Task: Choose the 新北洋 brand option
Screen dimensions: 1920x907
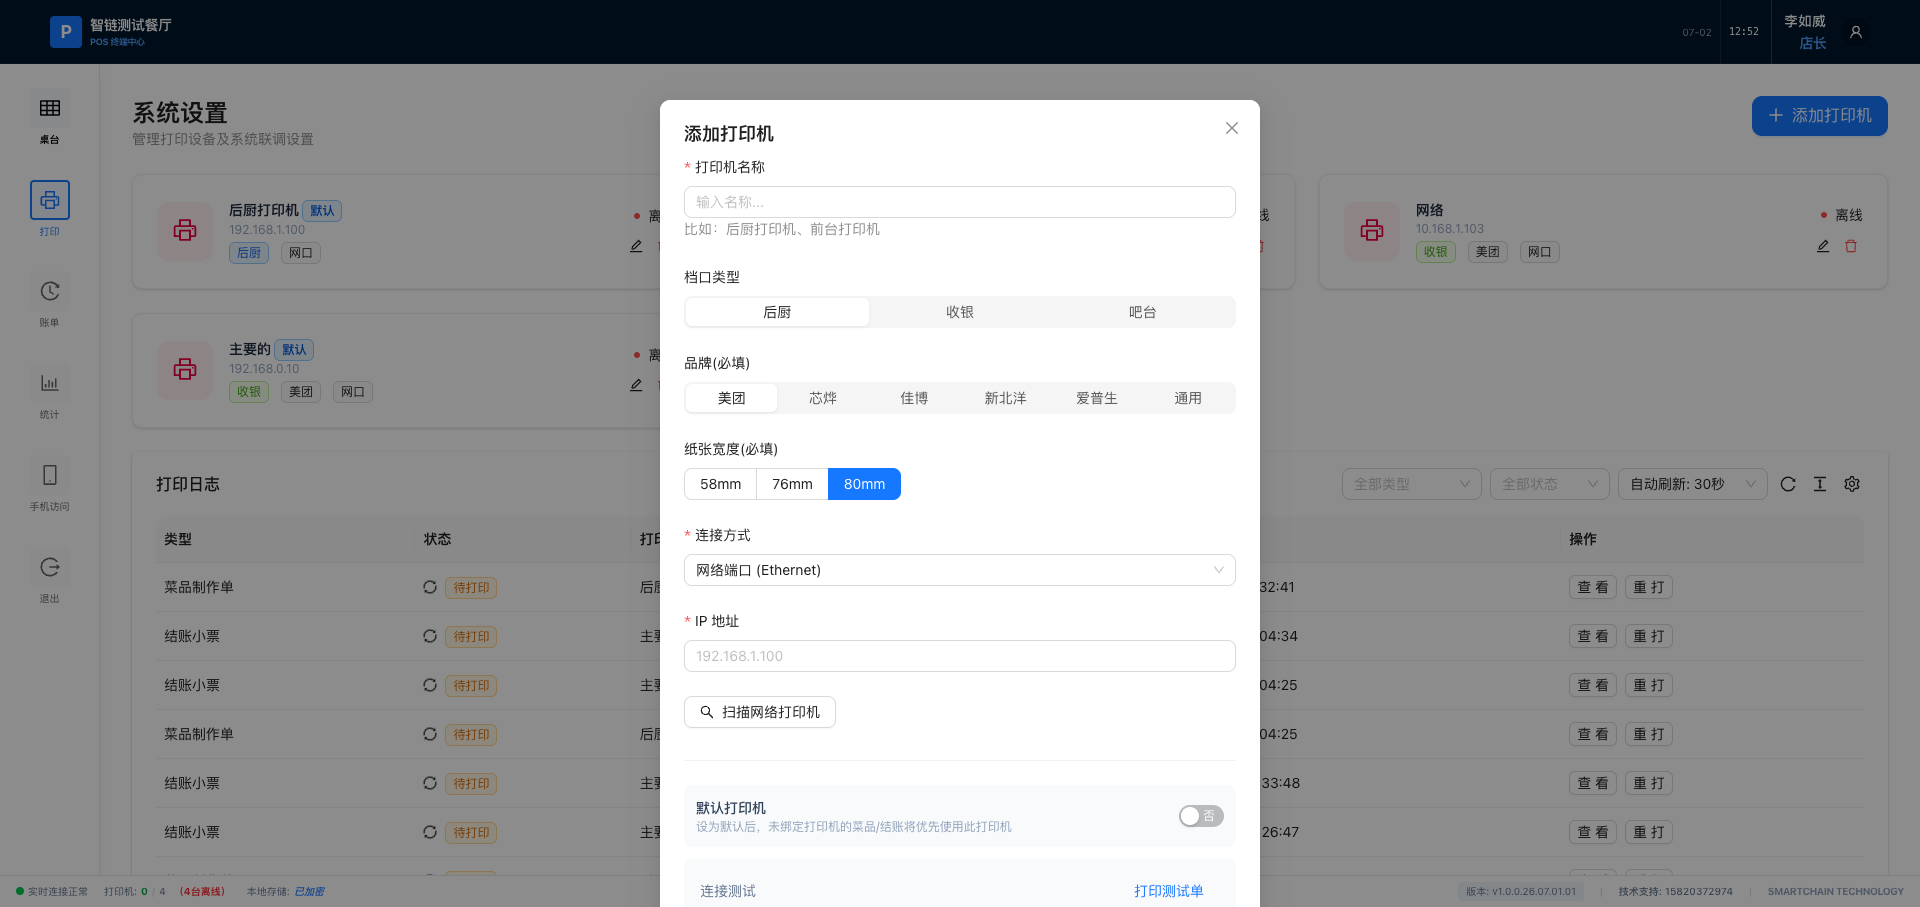Action: pos(1005,398)
